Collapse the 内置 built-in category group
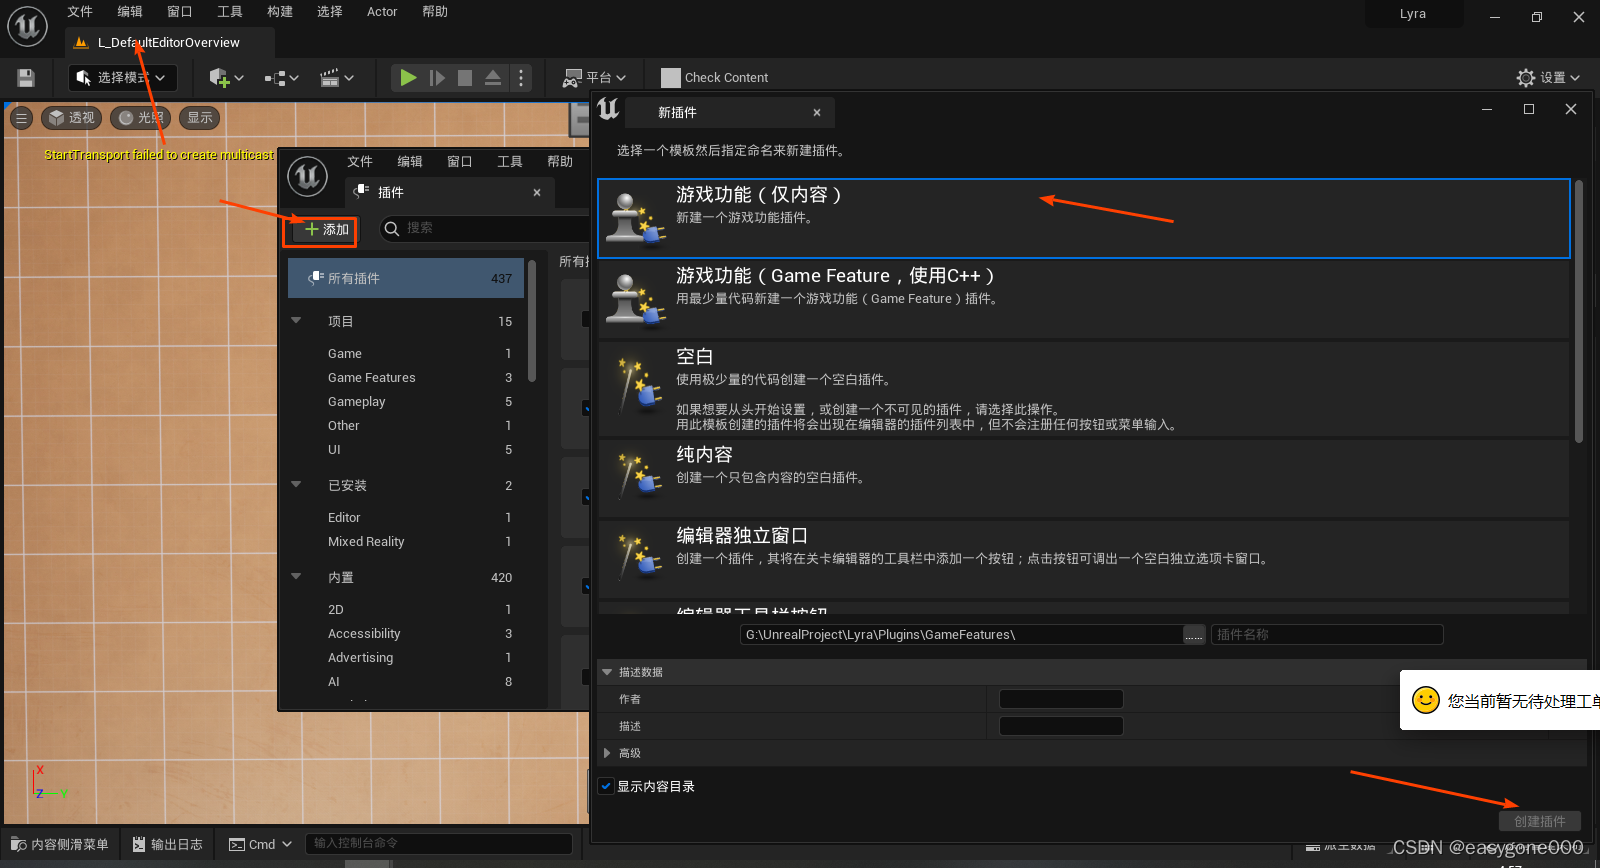 tap(296, 577)
